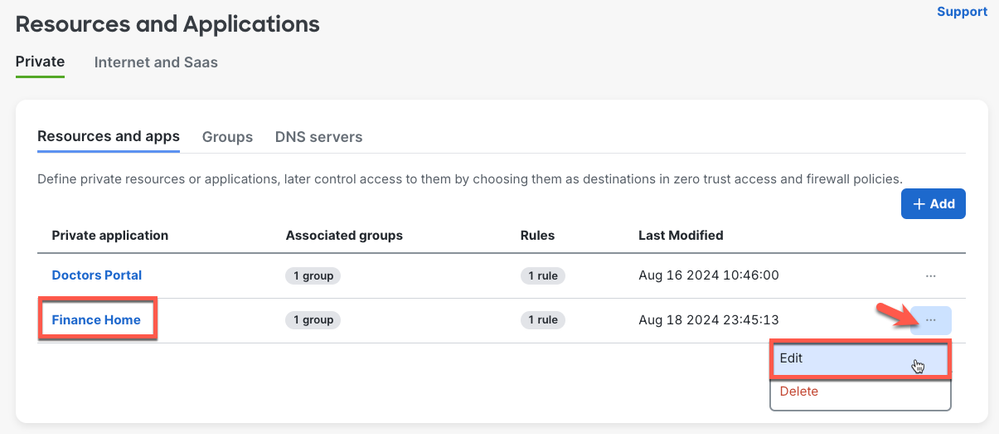Click the Associated groups column header
Viewport: 999px width, 434px height.
click(x=344, y=236)
